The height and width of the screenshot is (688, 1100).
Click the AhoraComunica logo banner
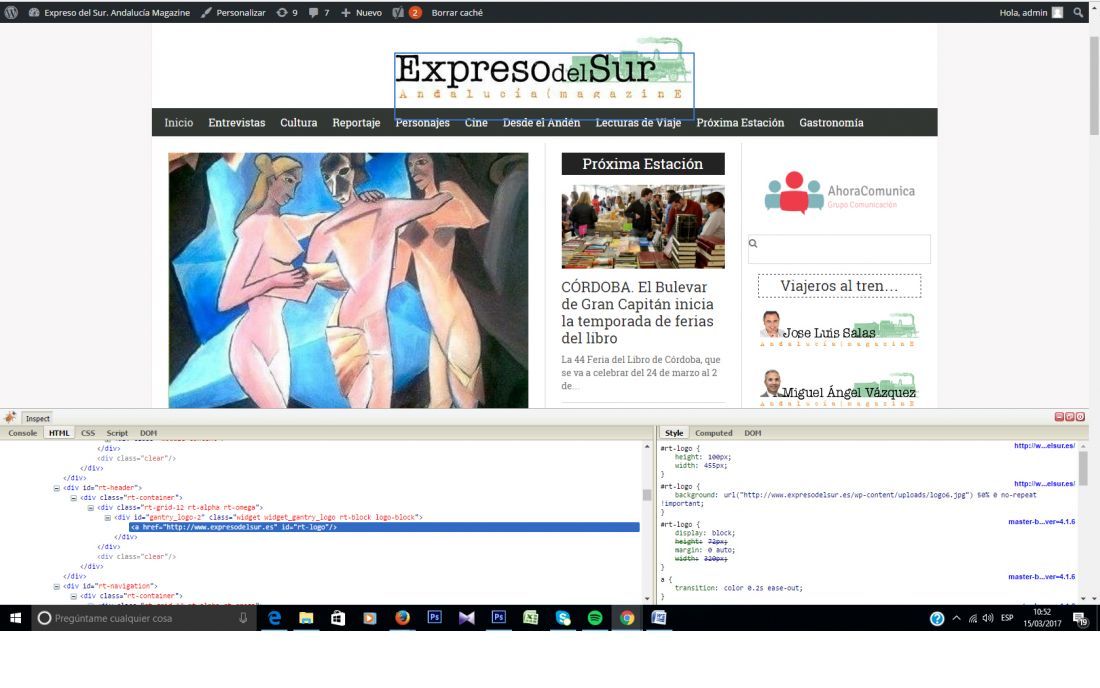[839, 192]
